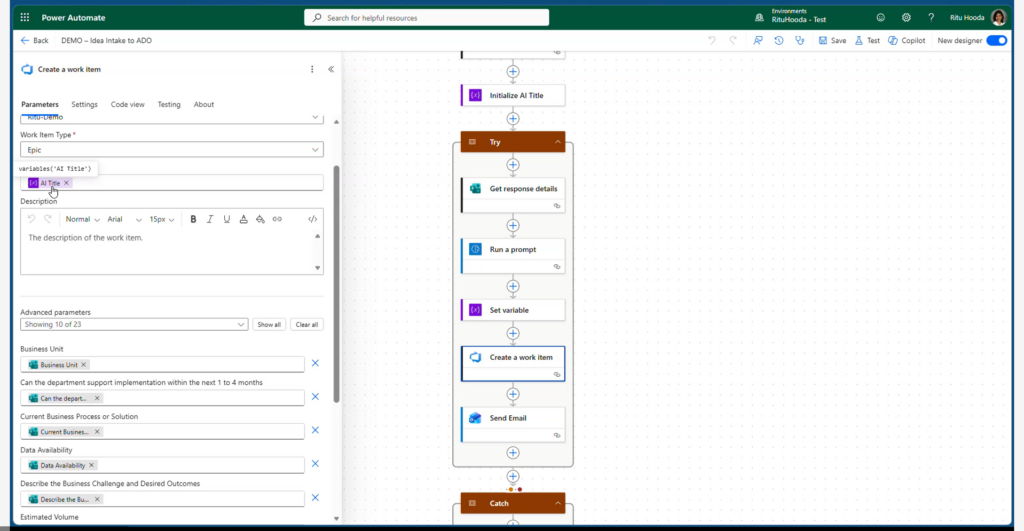The height and width of the screenshot is (531, 1024).
Task: Save the flow
Action: (x=832, y=41)
